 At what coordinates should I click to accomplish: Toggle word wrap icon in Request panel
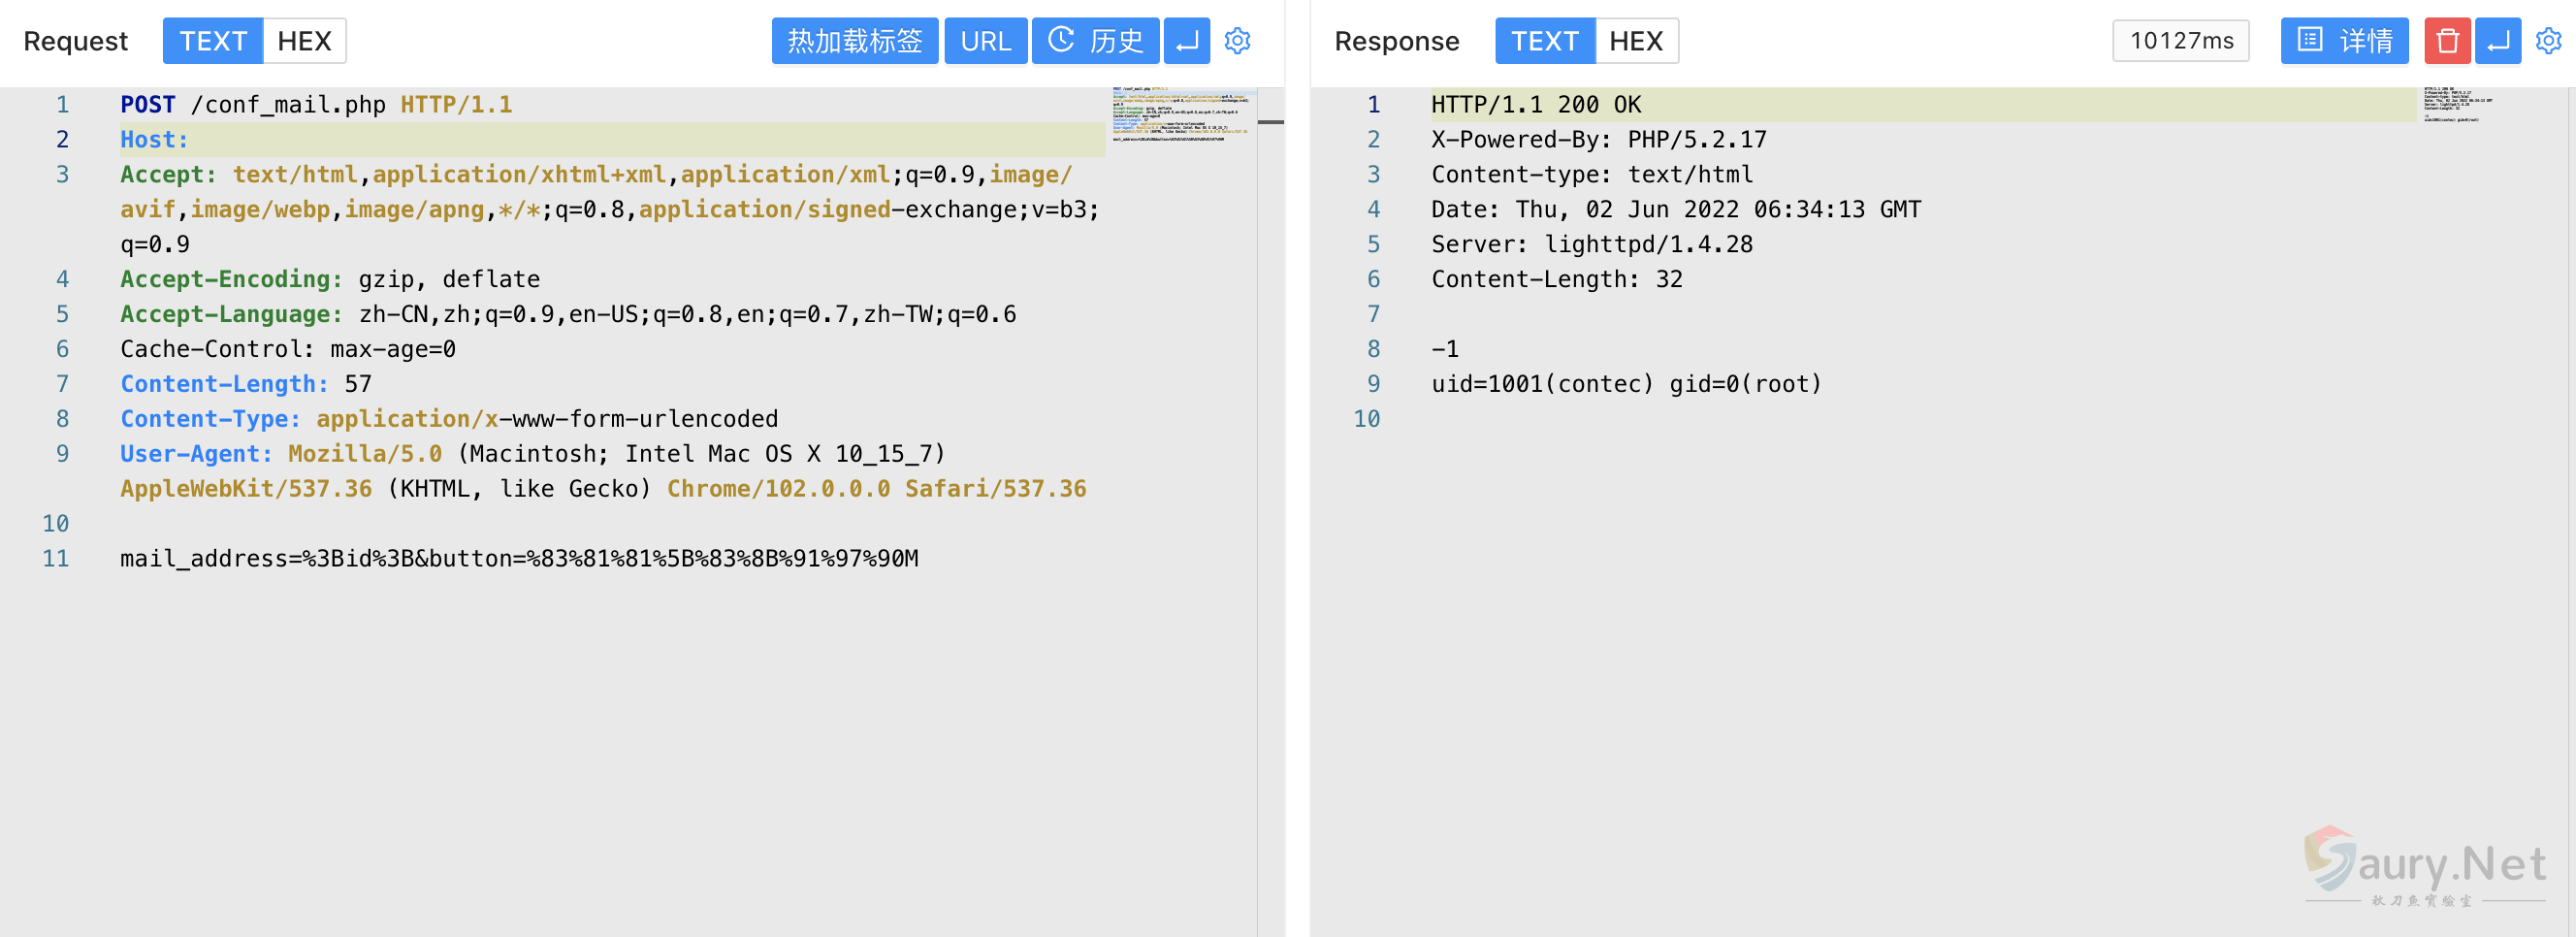click(1187, 41)
